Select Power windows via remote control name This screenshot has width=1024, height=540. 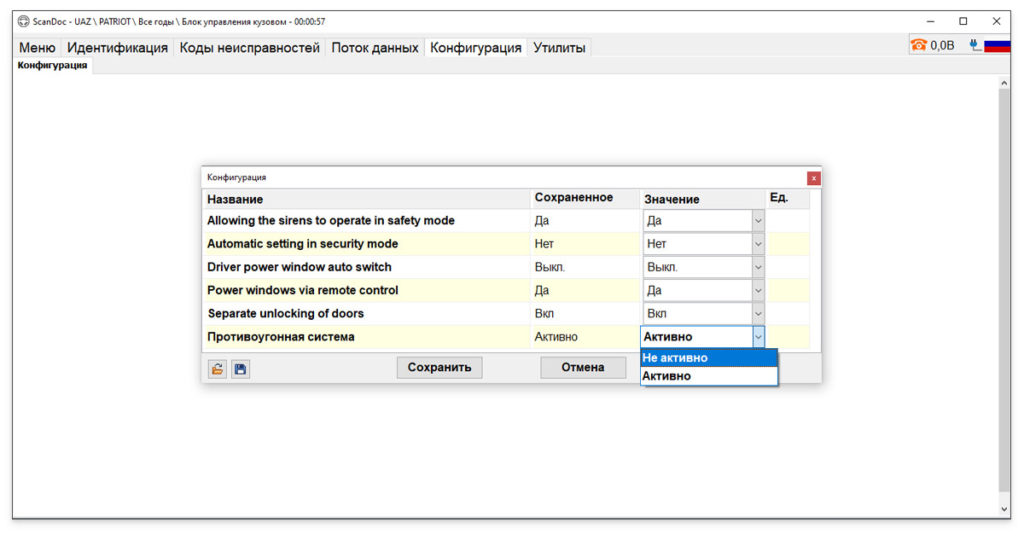[302, 291]
